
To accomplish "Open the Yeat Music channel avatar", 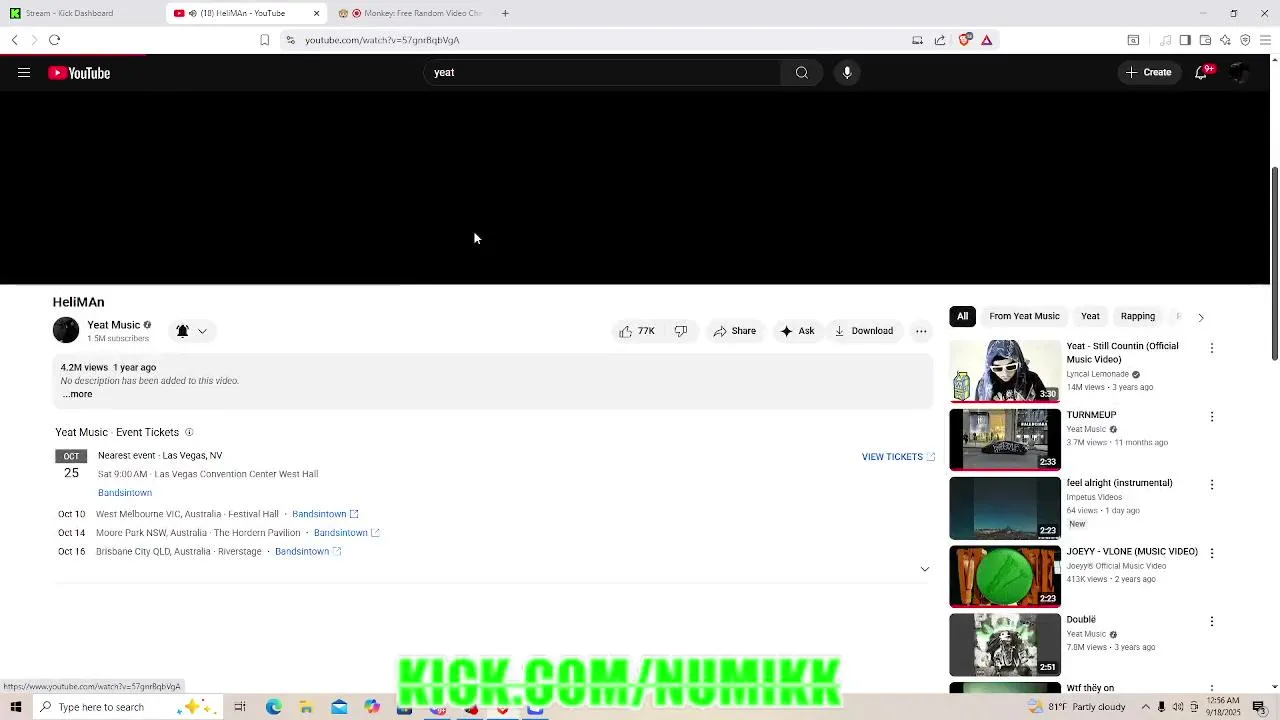I will [x=66, y=330].
